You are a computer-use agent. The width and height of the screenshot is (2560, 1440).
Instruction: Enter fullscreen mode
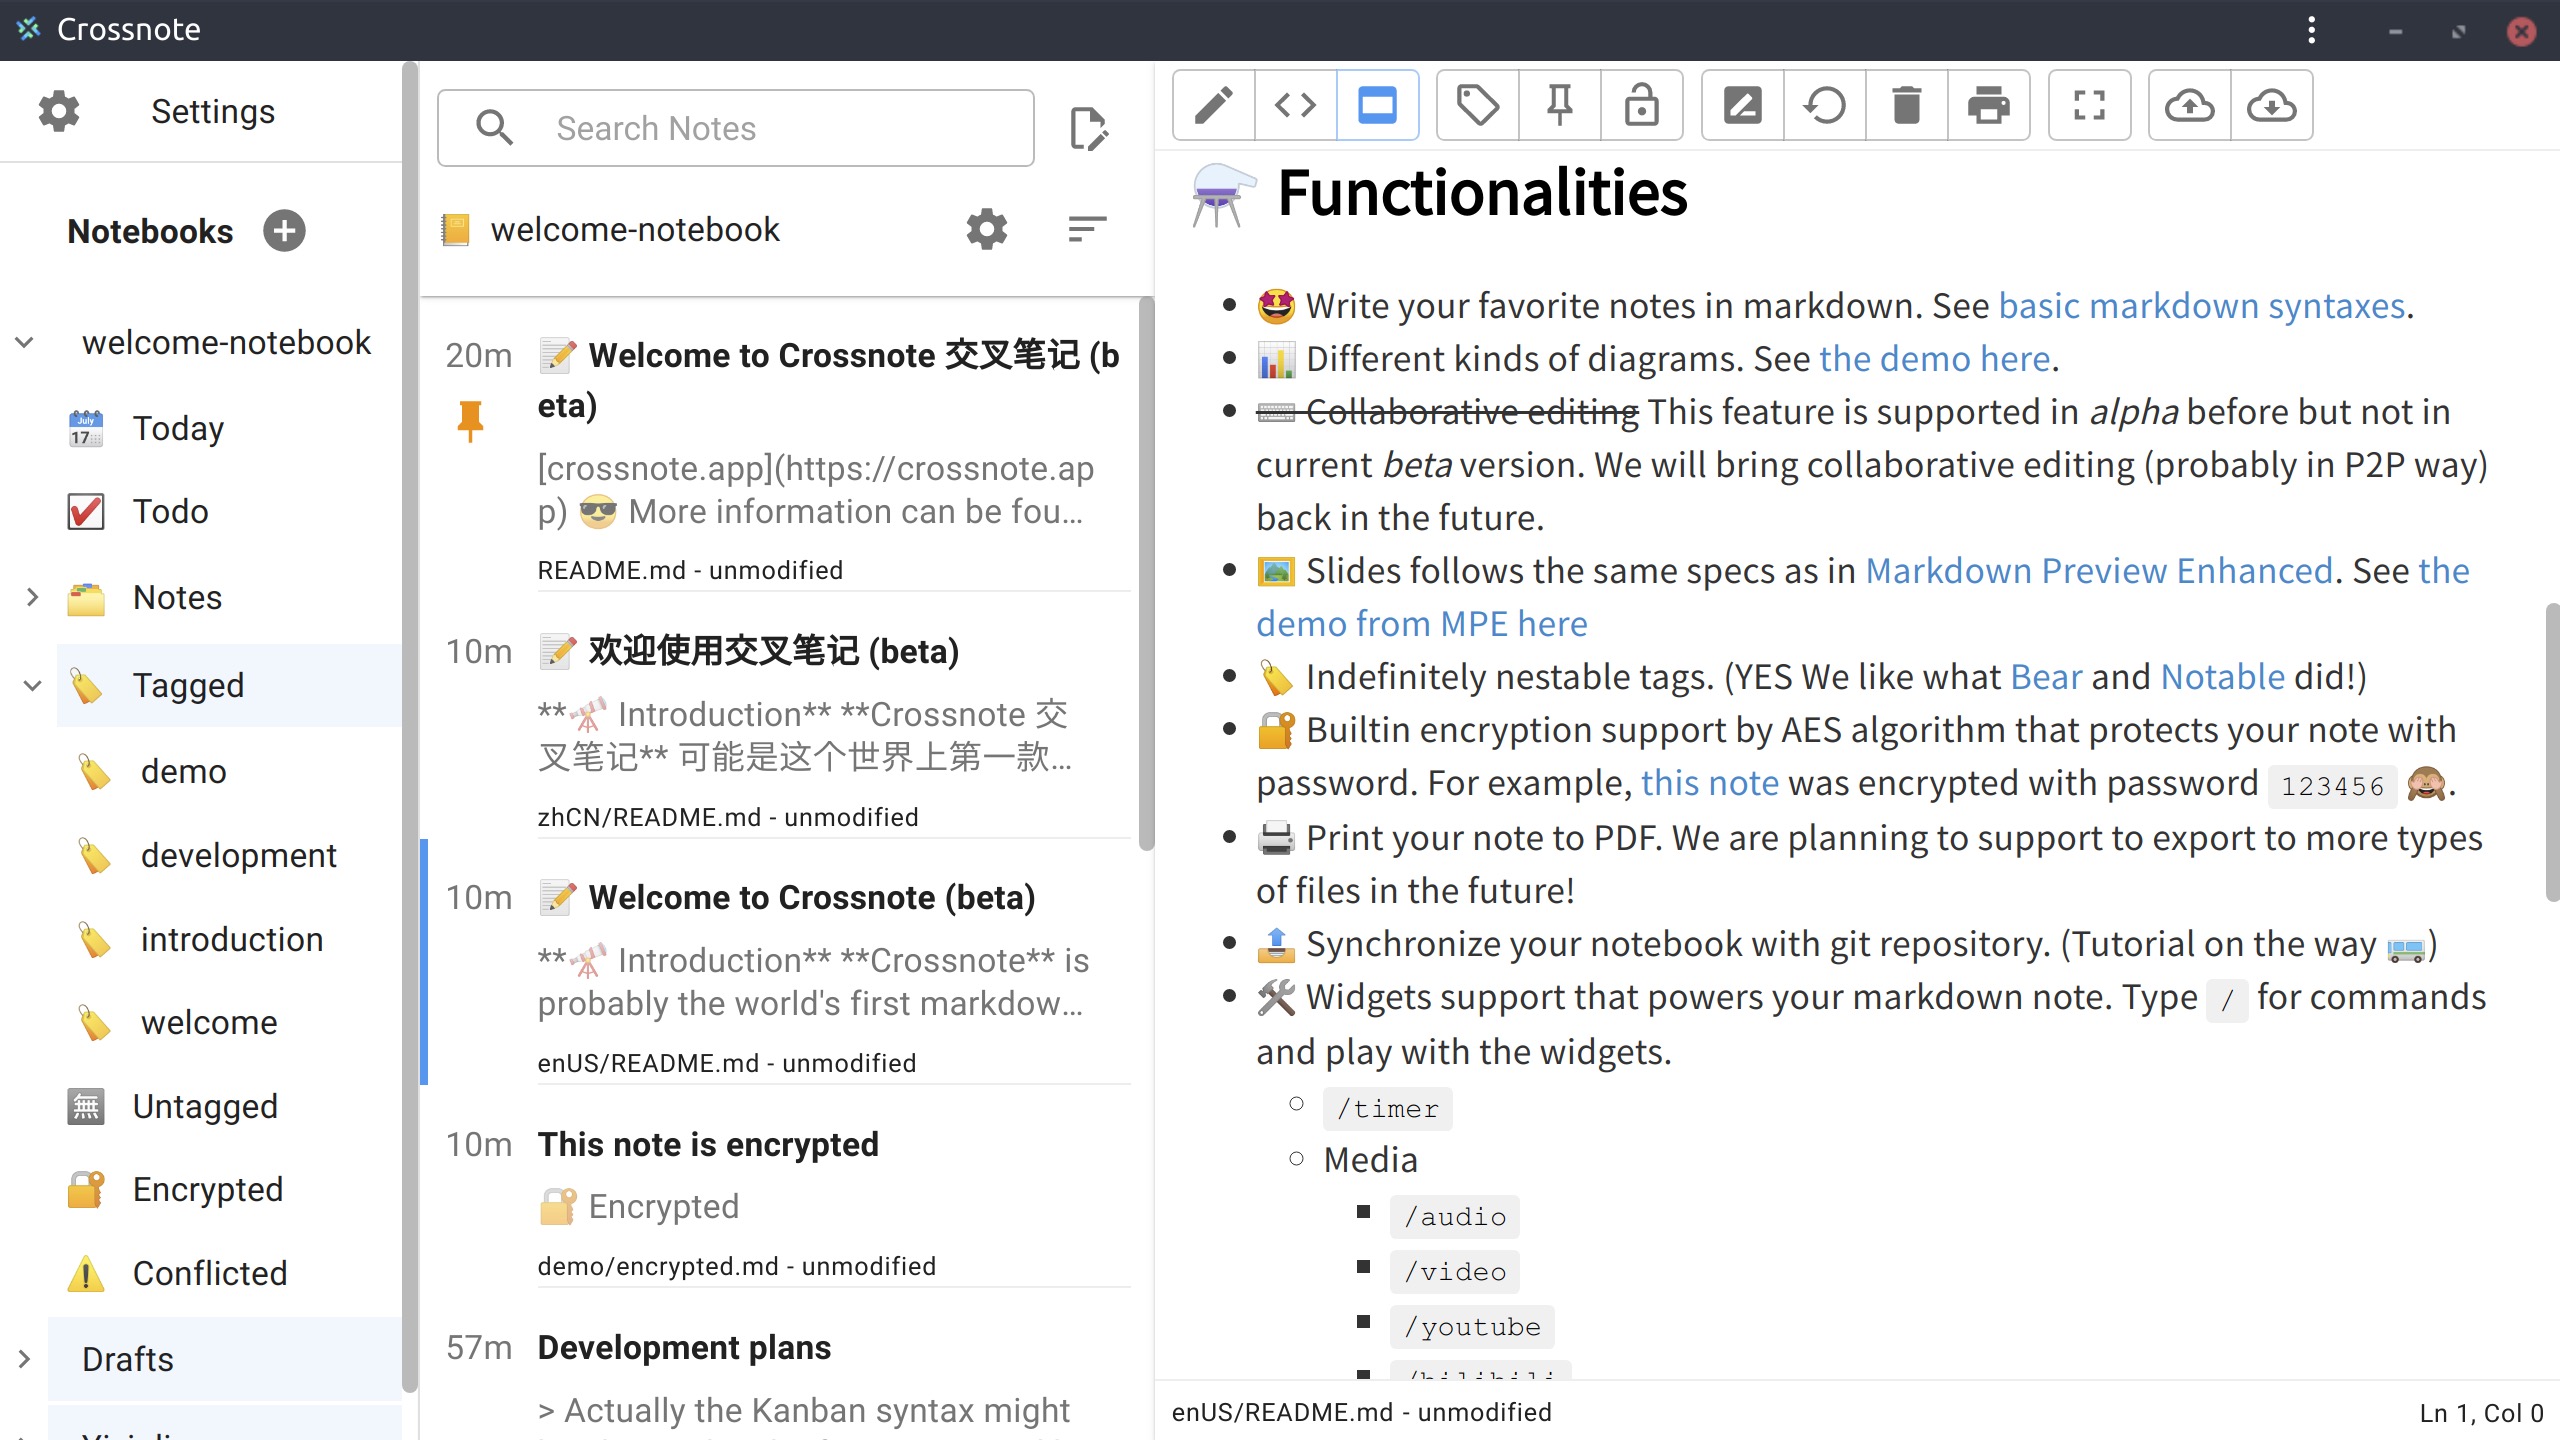tap(2089, 105)
